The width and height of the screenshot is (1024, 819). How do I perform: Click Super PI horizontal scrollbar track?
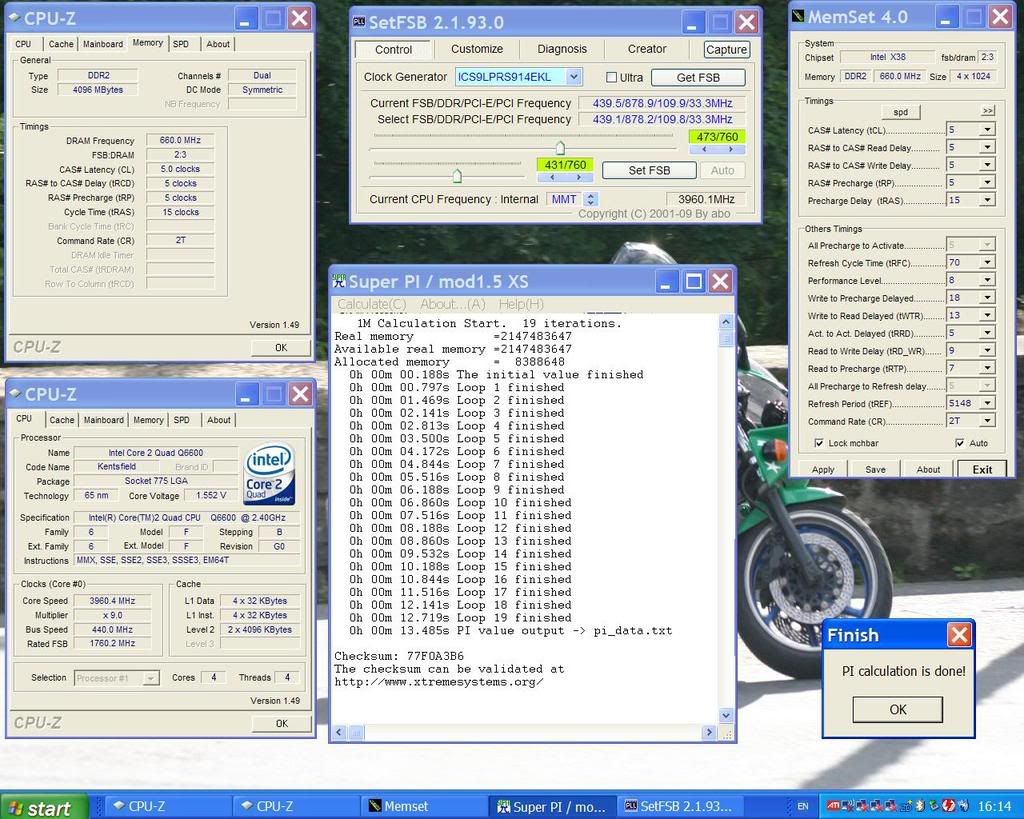coord(532,733)
